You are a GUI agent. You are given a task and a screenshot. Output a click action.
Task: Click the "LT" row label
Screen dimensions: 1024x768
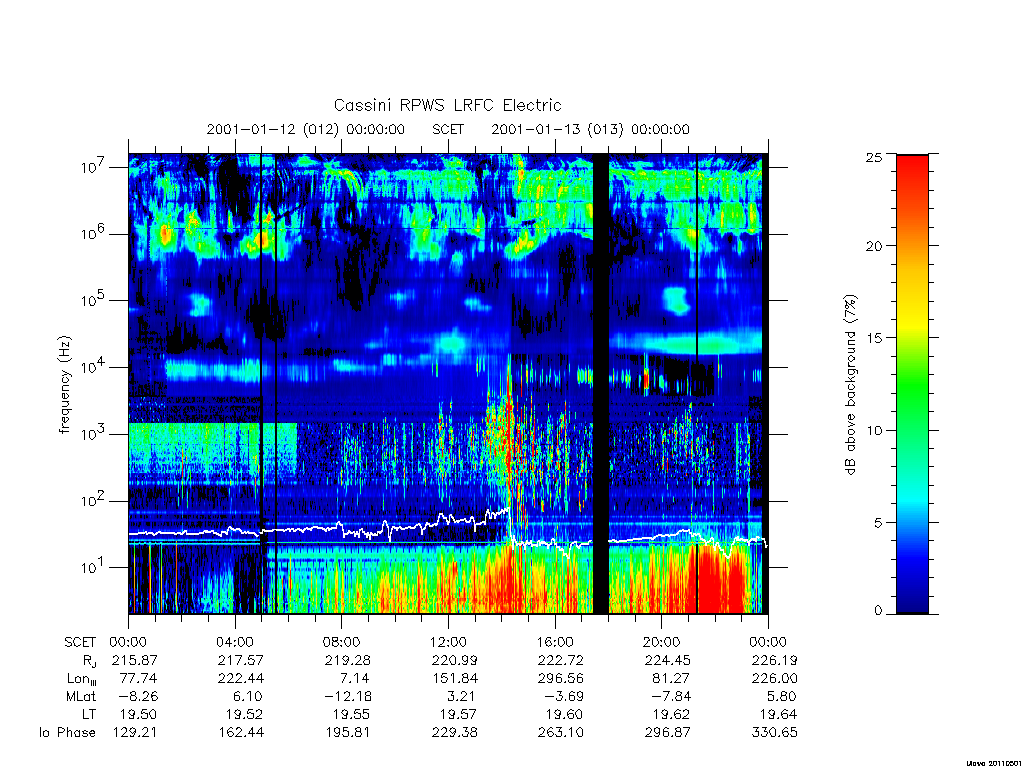coord(89,714)
